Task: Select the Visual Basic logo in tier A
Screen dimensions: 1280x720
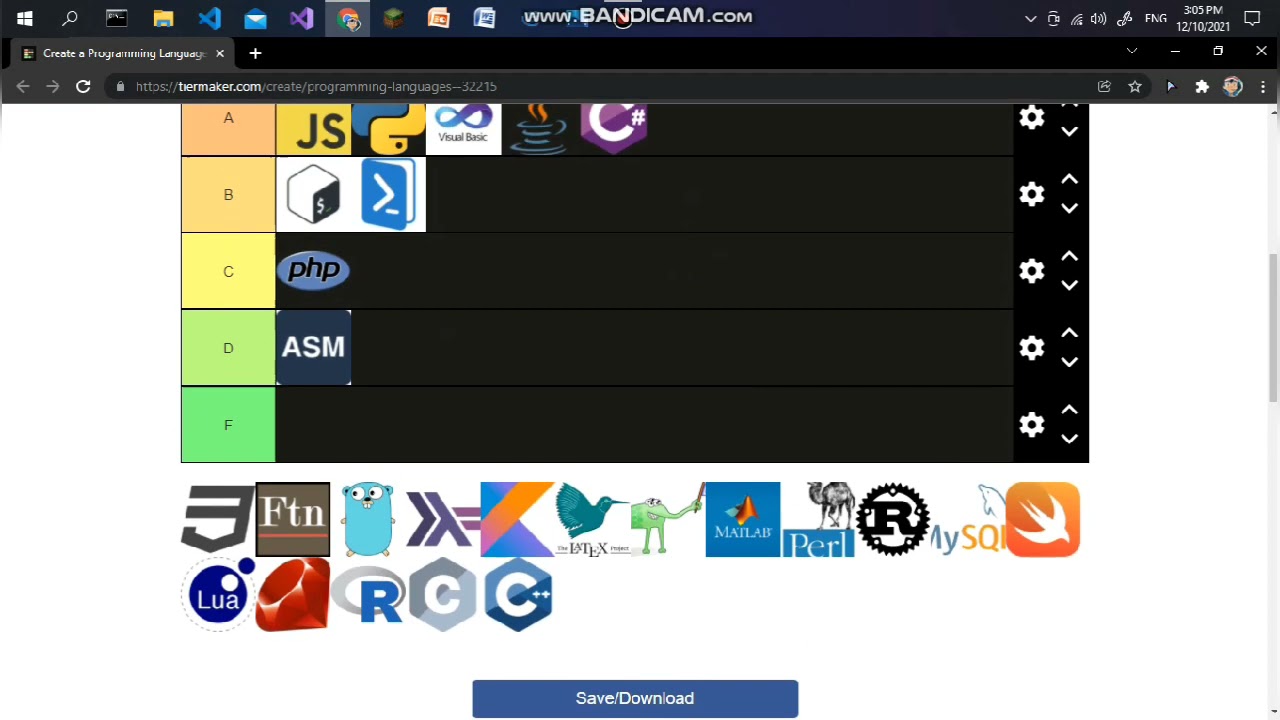Action: click(463, 129)
